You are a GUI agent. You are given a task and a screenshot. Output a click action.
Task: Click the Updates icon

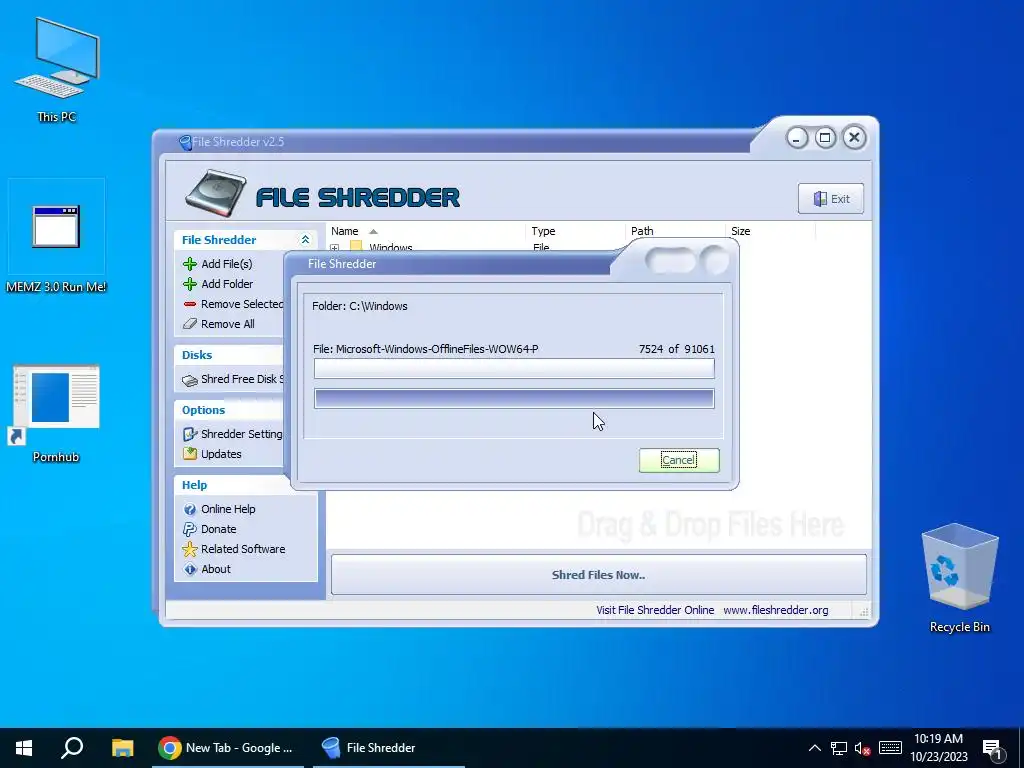pos(190,454)
